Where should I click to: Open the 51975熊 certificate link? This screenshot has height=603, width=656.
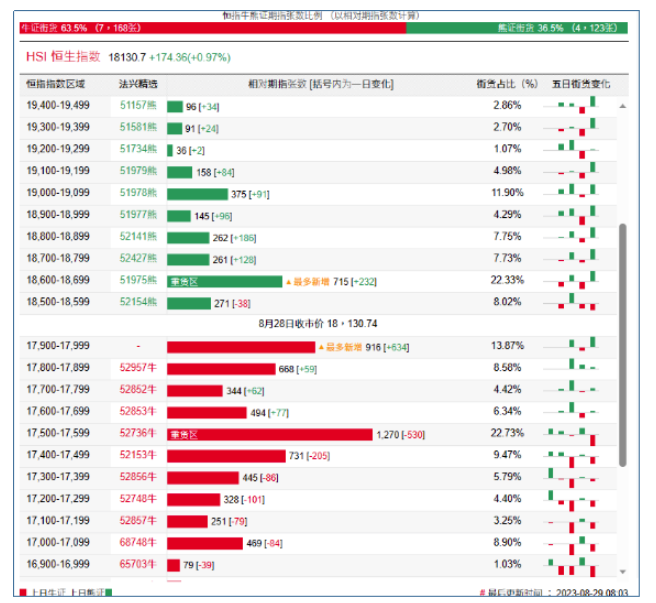click(138, 281)
